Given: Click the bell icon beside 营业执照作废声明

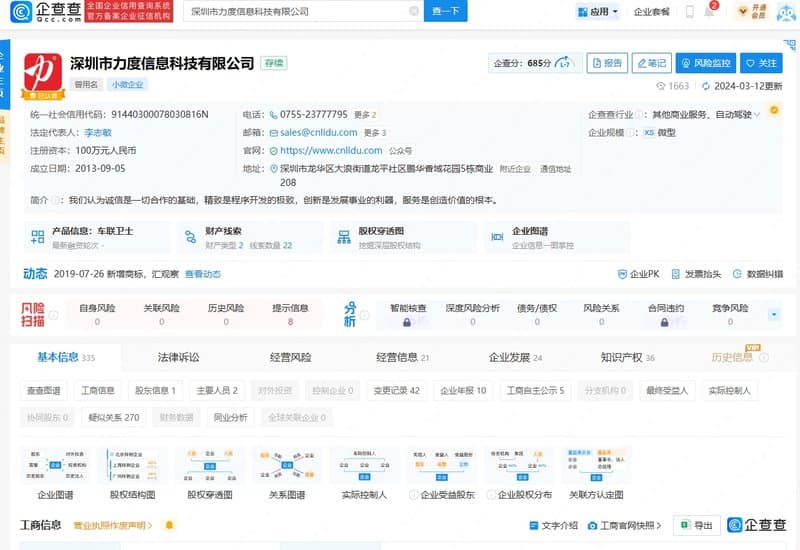Looking at the screenshot, I should 169,525.
